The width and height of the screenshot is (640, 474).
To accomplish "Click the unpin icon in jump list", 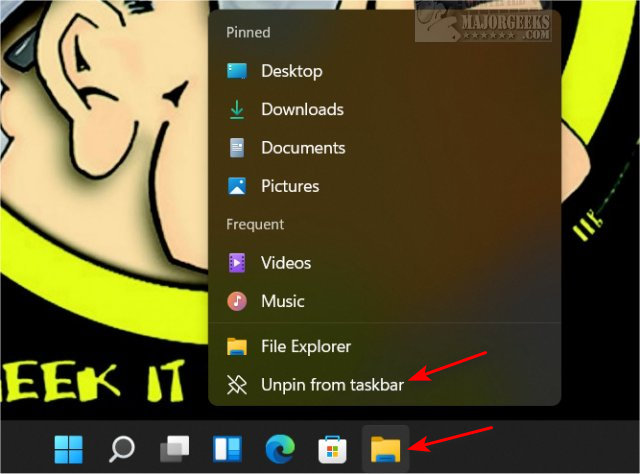I will click(x=237, y=385).
